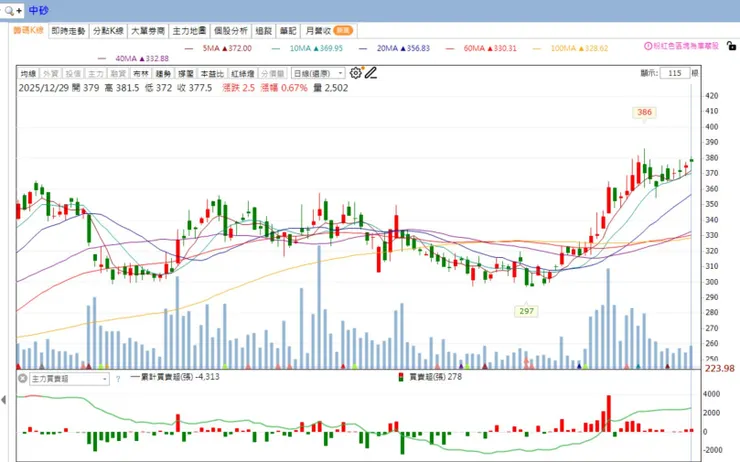
Task: Click the 5MA legend entry
Action: pyautogui.click(x=219, y=48)
